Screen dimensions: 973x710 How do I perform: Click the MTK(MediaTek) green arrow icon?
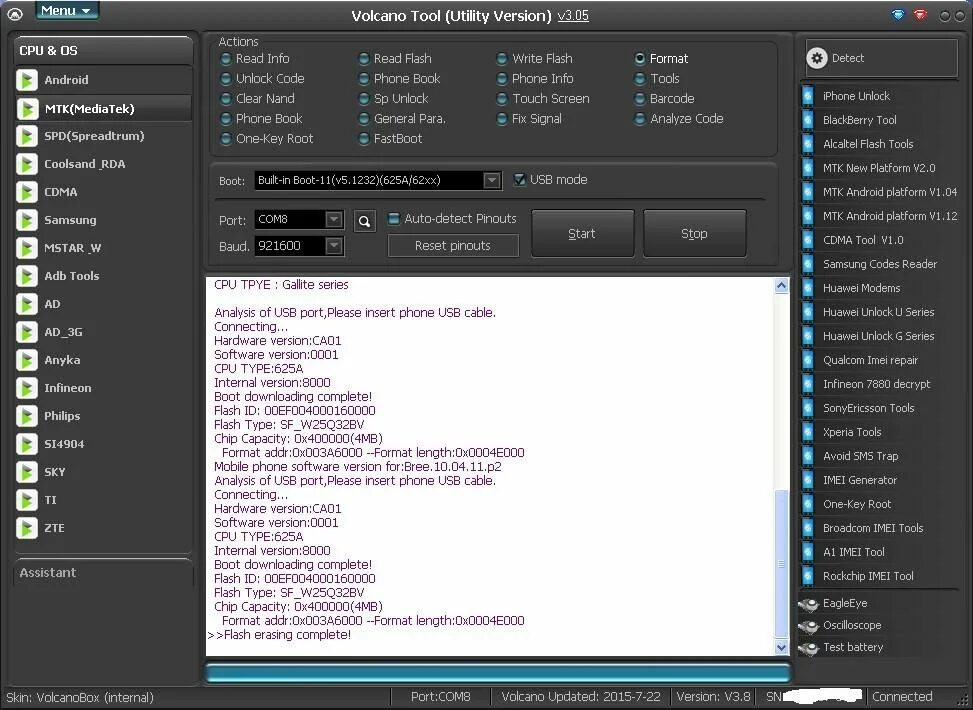click(x=27, y=109)
